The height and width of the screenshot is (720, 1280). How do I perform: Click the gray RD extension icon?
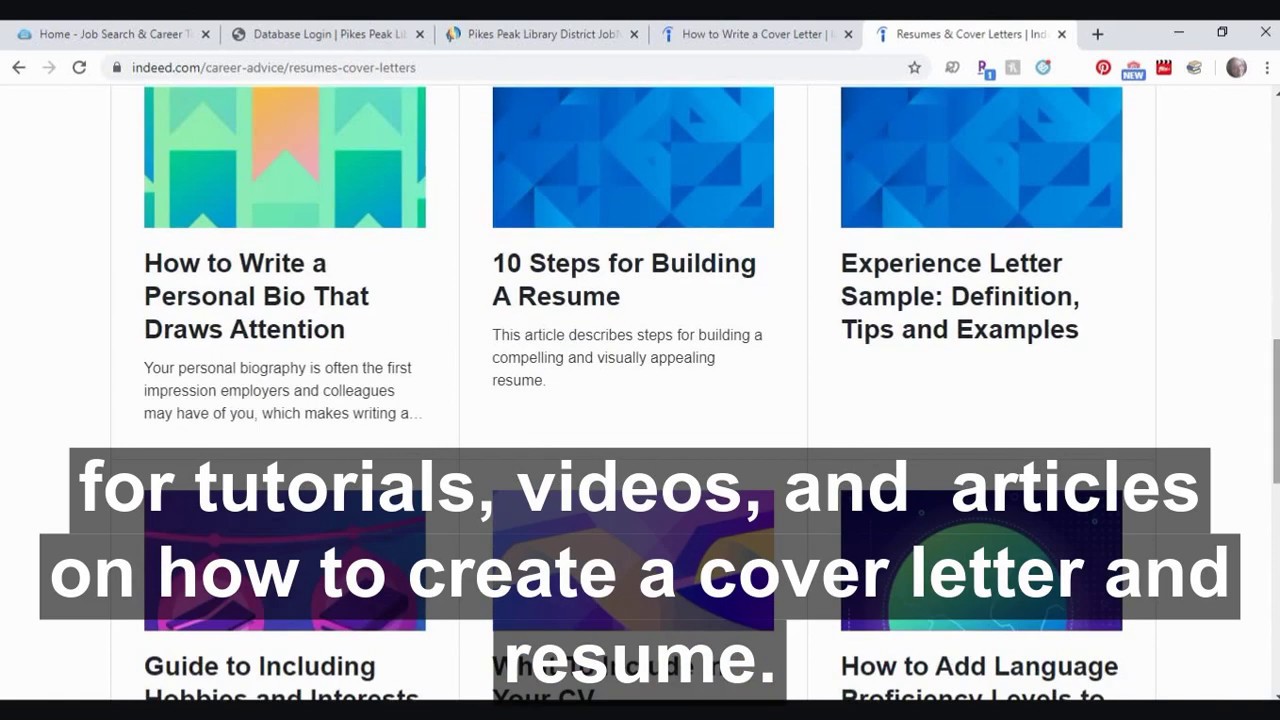point(953,67)
